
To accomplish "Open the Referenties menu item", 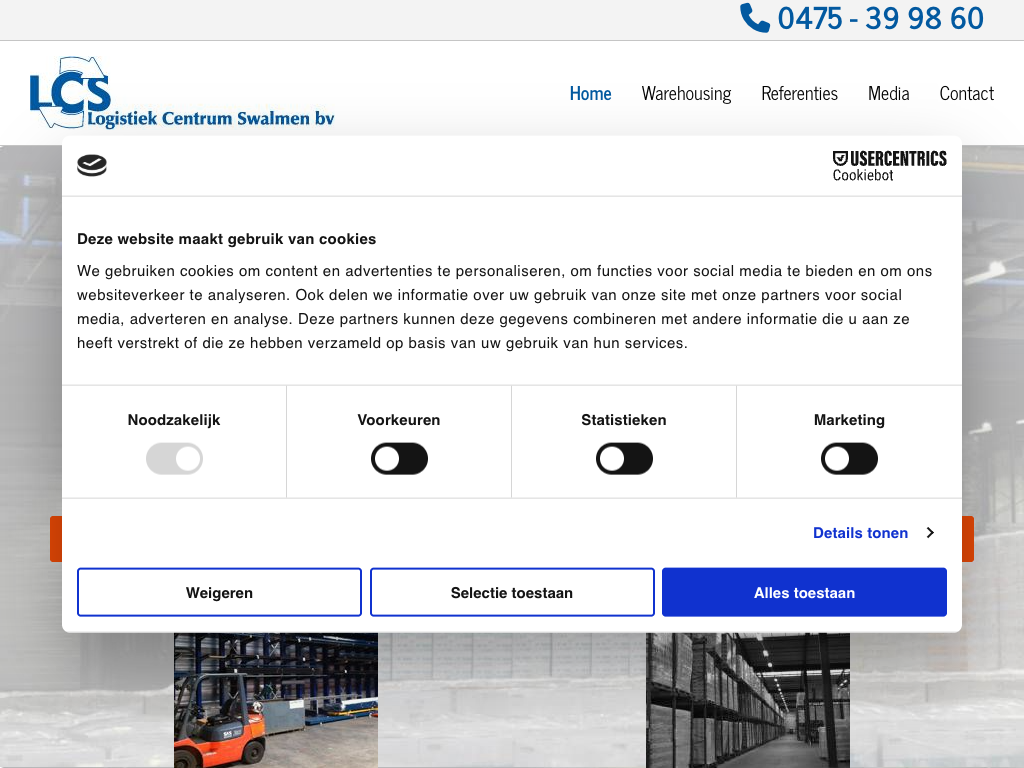I will pos(799,93).
